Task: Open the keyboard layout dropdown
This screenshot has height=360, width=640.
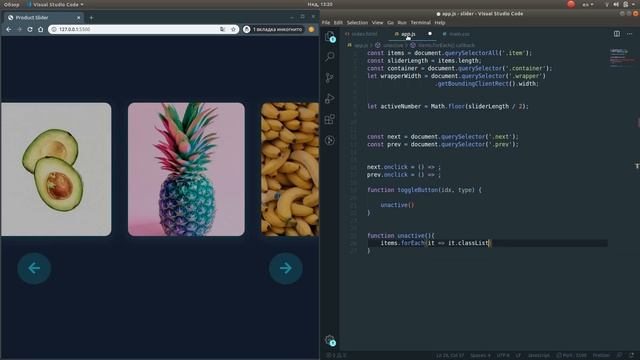Action: click(x=588, y=4)
